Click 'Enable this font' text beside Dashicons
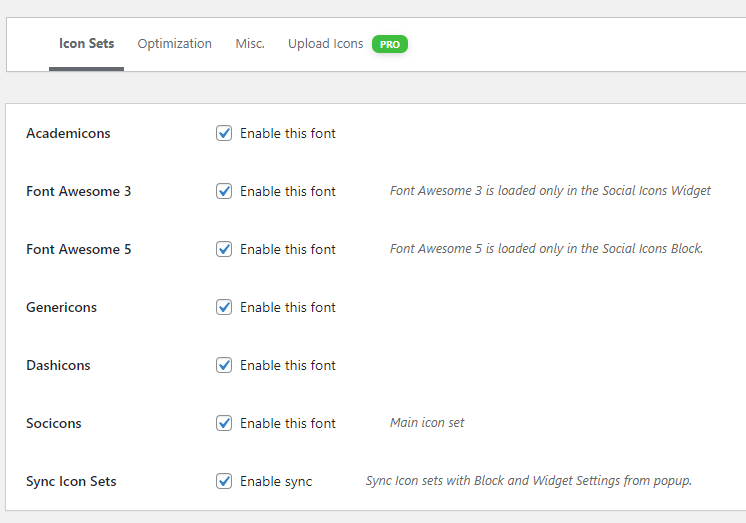The width and height of the screenshot is (746, 523). click(x=288, y=366)
